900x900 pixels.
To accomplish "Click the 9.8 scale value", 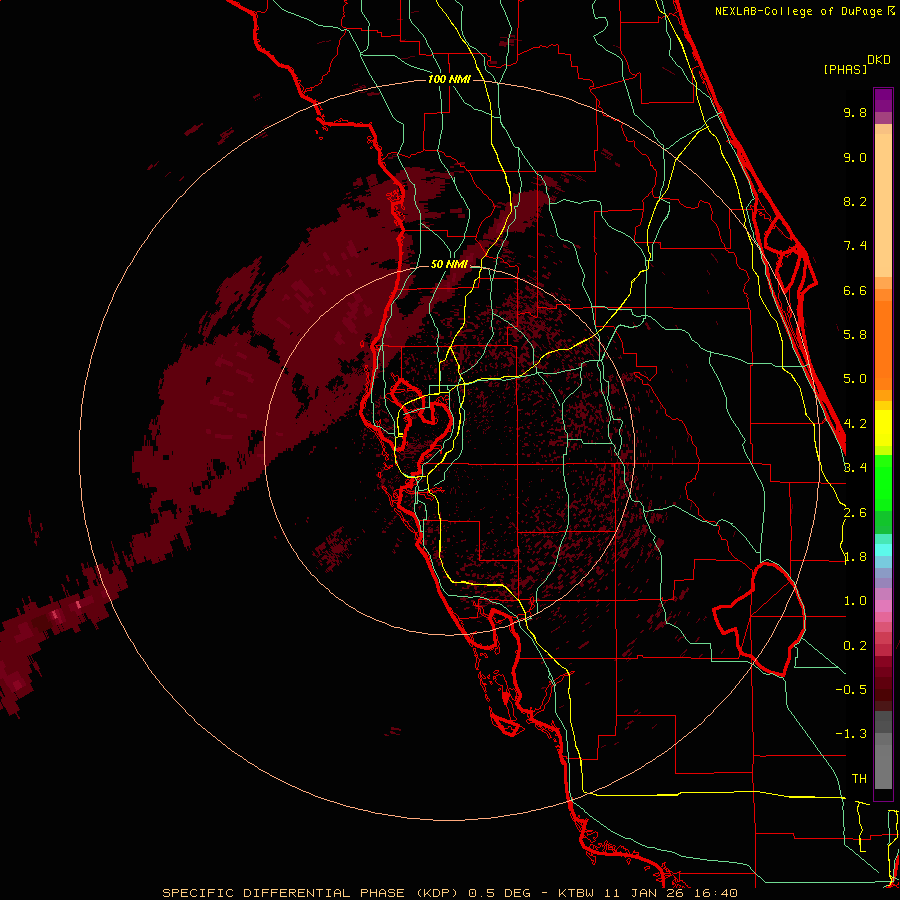I will click(x=855, y=112).
